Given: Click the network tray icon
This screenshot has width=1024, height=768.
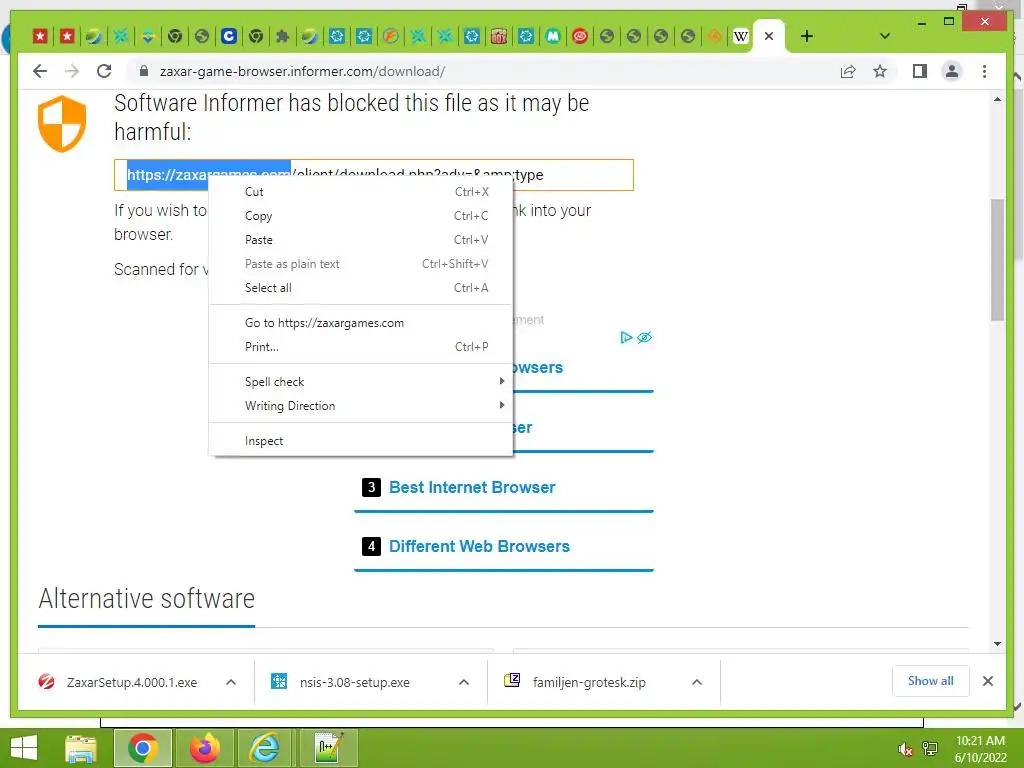Looking at the screenshot, I should click(x=929, y=749).
